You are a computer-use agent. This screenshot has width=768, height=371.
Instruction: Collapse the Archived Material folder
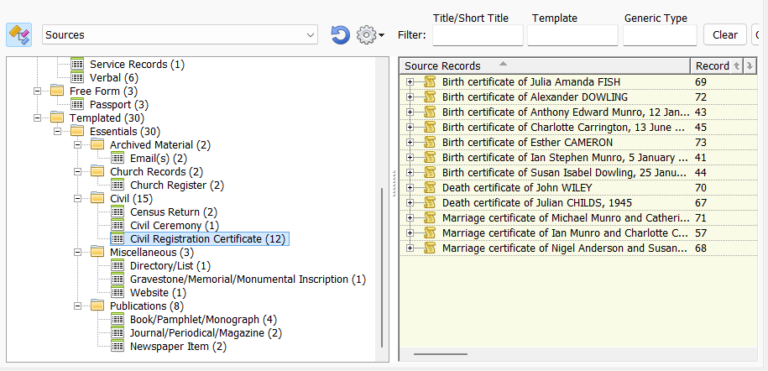77,145
